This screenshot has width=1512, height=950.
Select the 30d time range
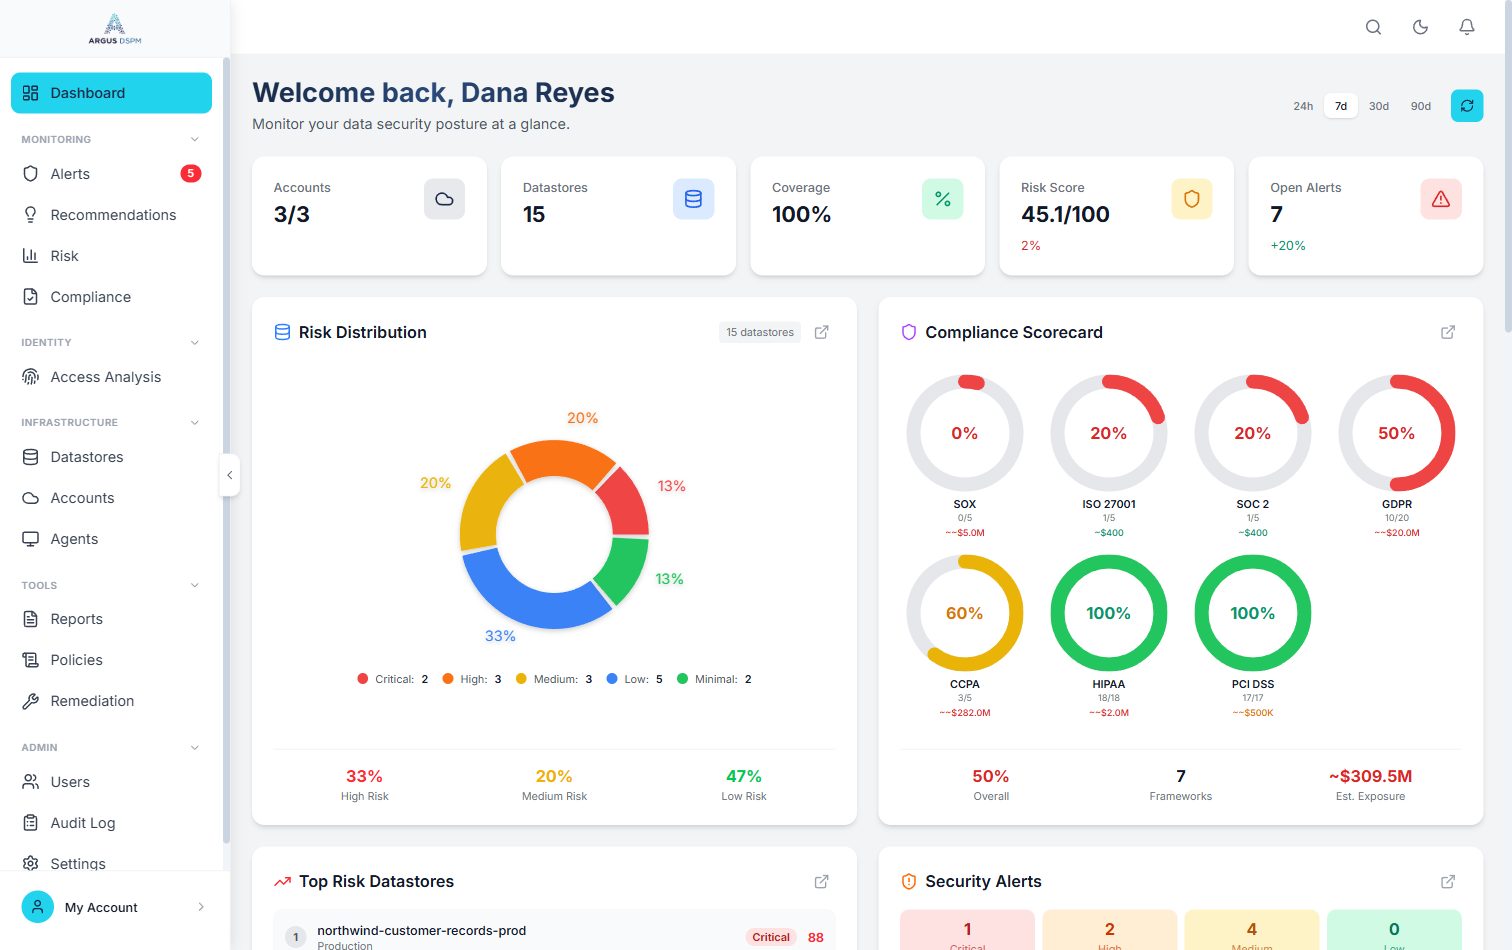1379,106
